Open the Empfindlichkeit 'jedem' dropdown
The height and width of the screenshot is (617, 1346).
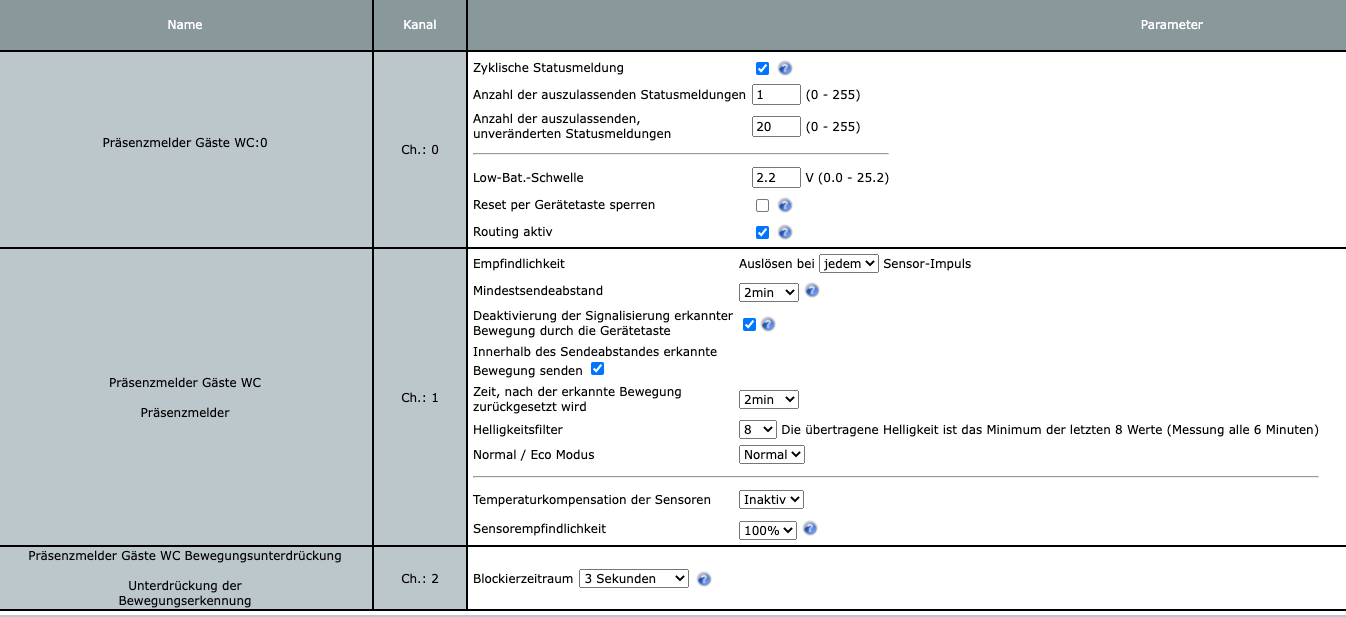(848, 264)
